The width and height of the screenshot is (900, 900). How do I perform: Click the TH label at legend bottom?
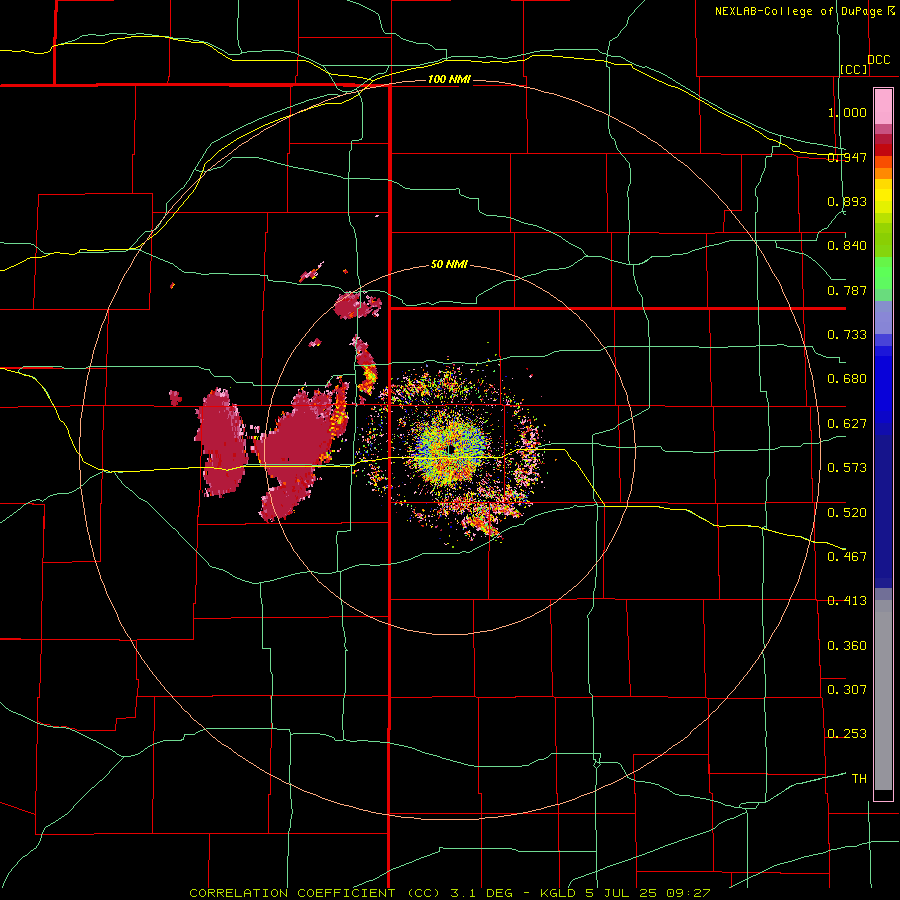[859, 779]
